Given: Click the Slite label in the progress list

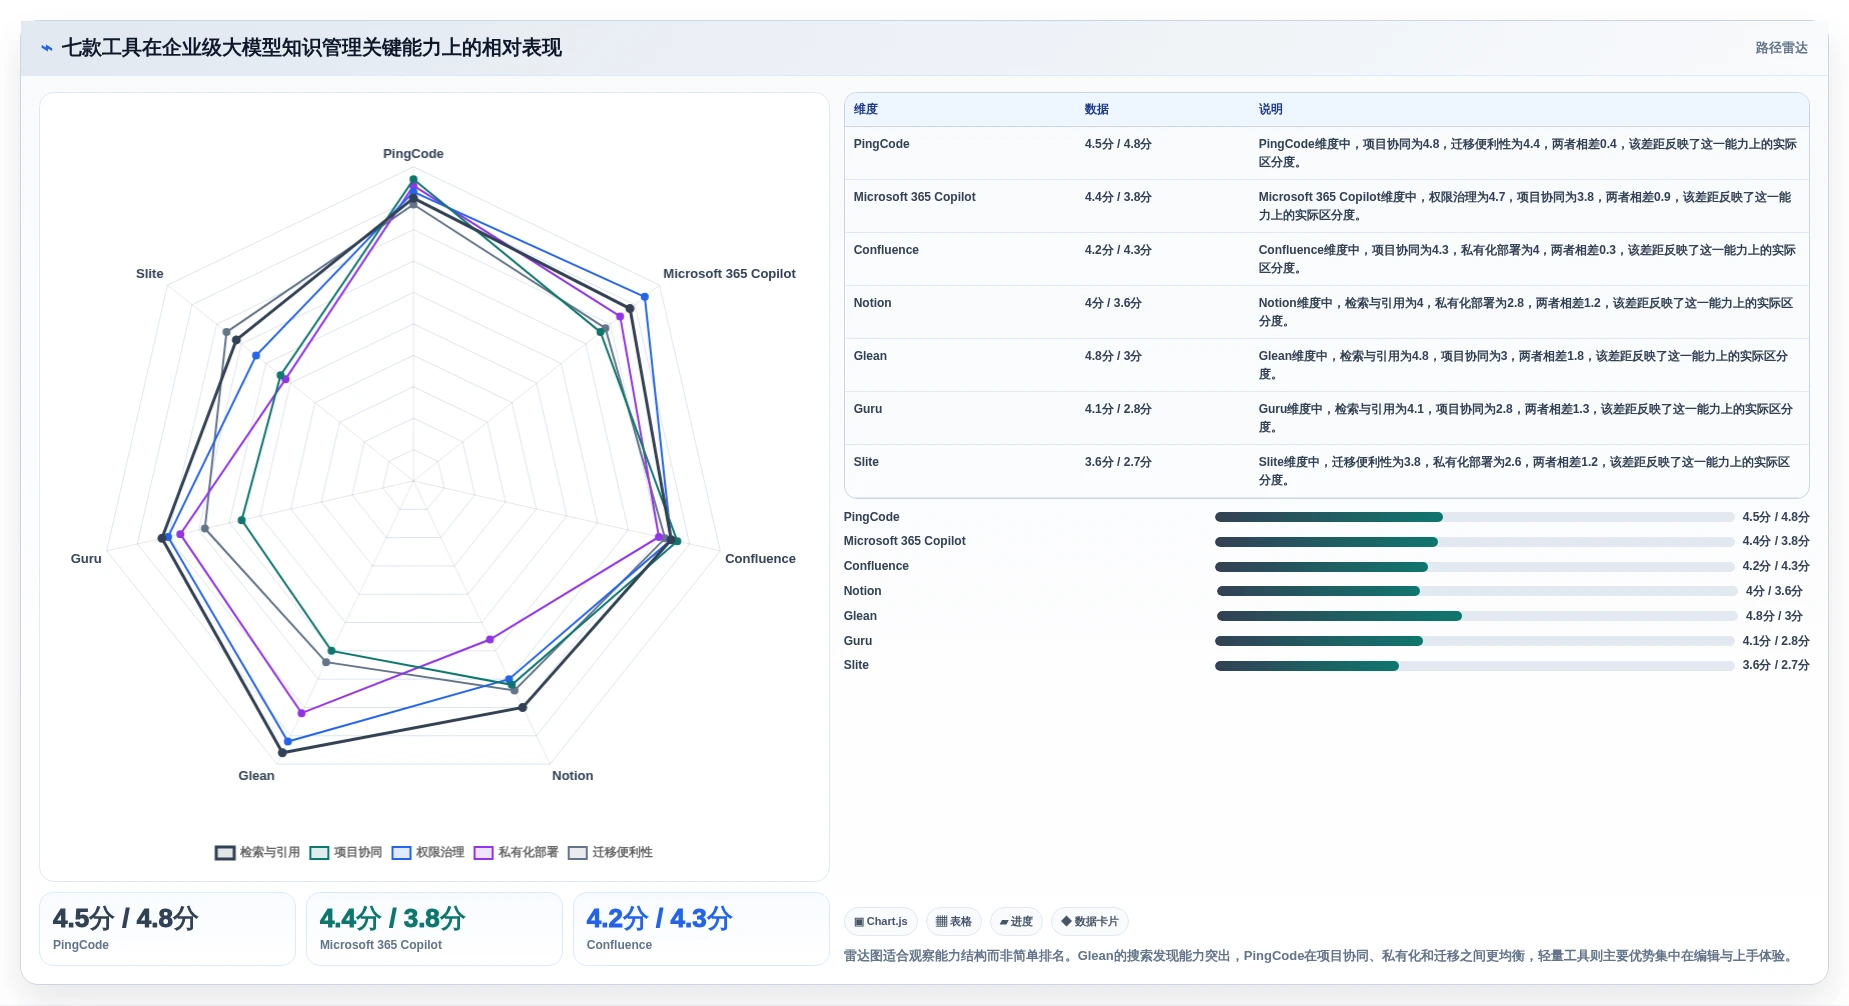Looking at the screenshot, I should tap(856, 665).
